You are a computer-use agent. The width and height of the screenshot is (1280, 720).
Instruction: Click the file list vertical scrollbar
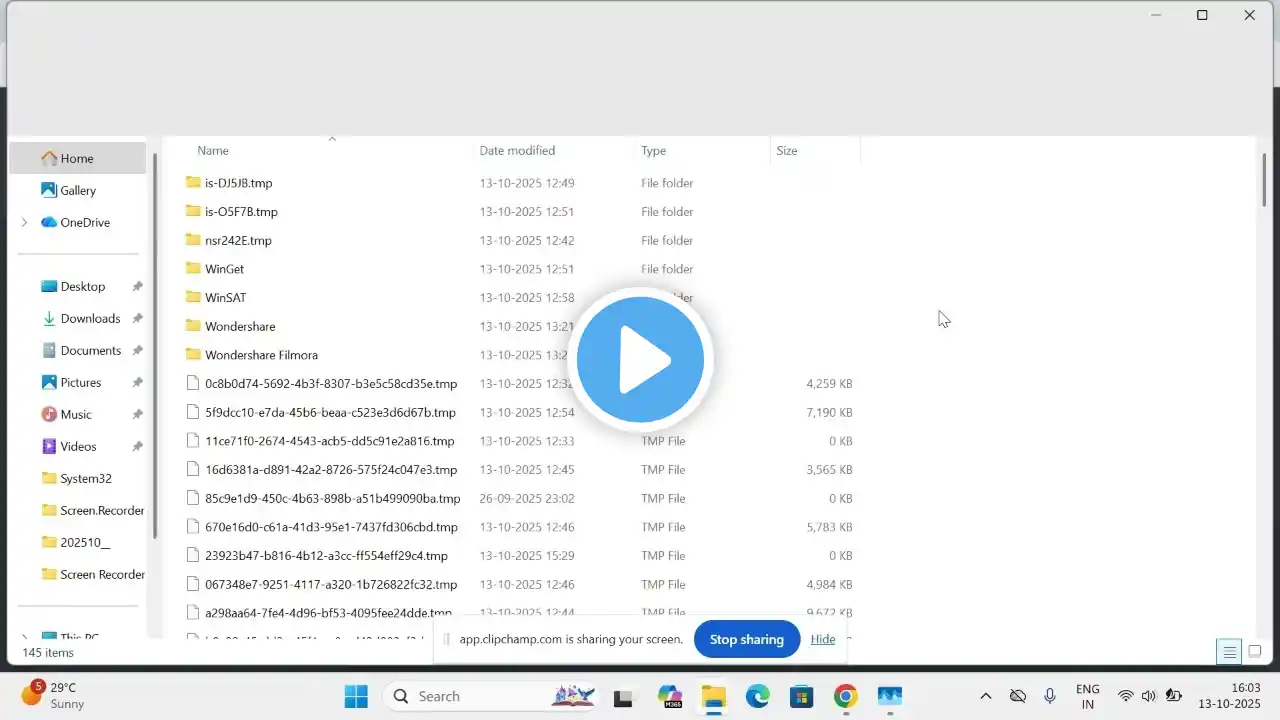(x=1264, y=180)
